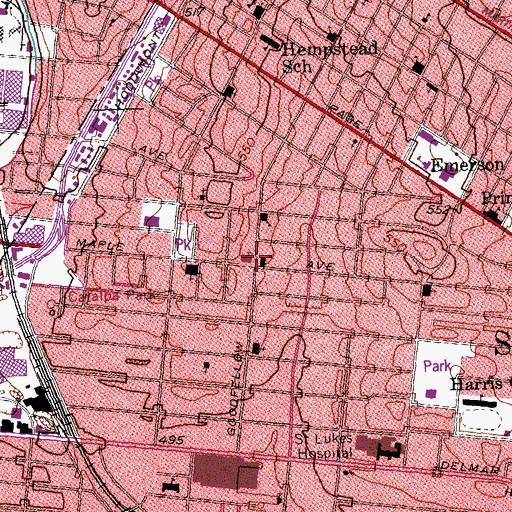Click the 552 elevation marker

(x=439, y=209)
